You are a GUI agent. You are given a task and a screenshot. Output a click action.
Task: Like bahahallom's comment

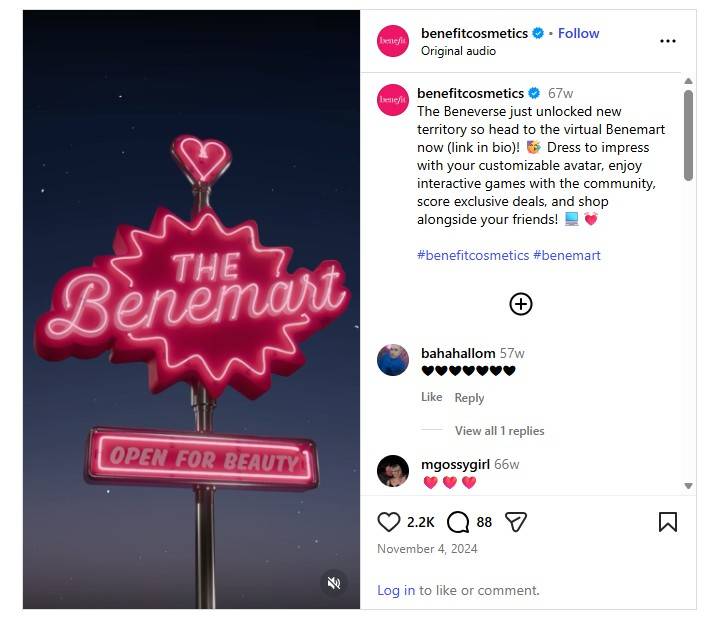(431, 398)
